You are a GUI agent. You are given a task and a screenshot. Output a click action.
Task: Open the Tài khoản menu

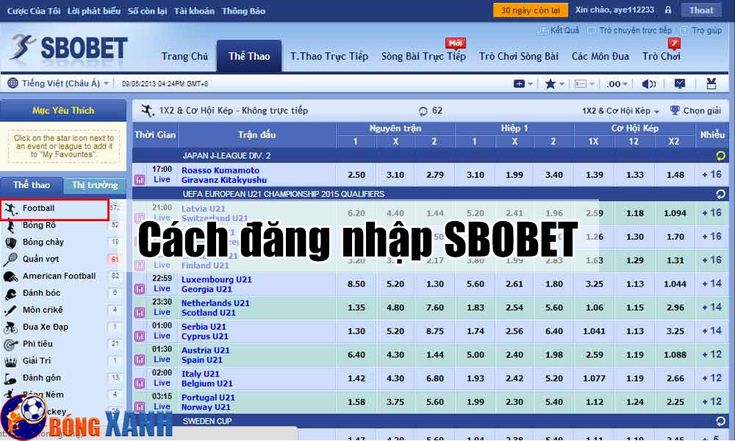(194, 11)
